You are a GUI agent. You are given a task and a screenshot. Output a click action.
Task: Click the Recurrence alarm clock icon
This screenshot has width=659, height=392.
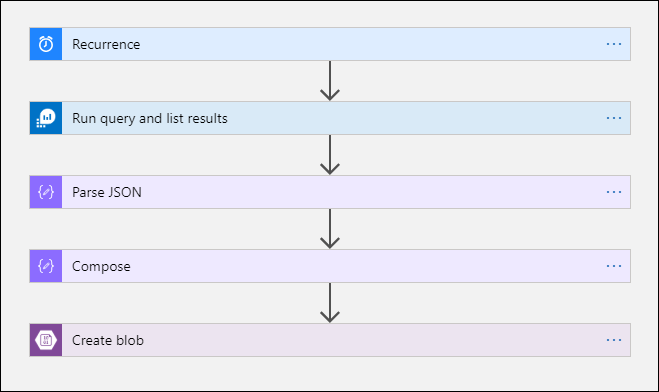pyautogui.click(x=46, y=44)
